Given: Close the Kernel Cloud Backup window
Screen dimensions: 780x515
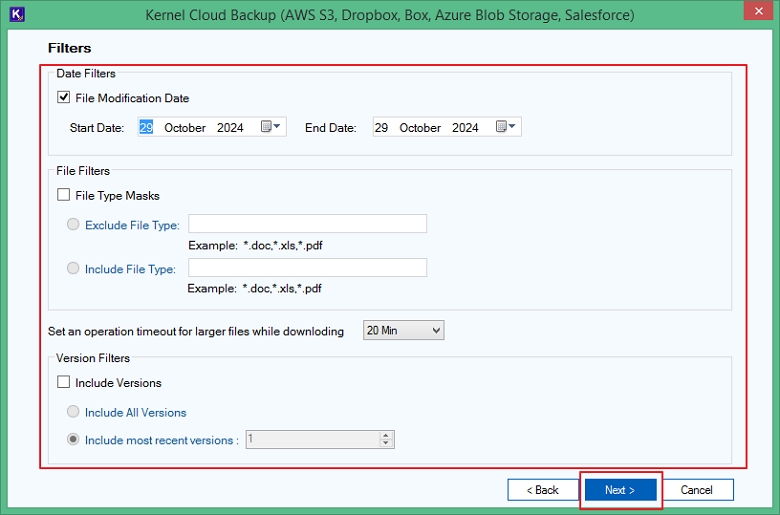Looking at the screenshot, I should (758, 11).
